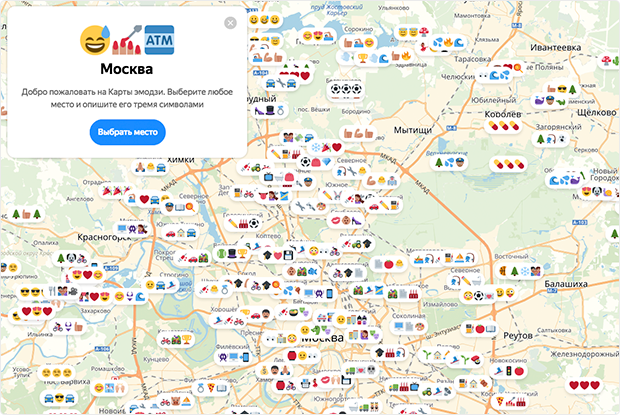Open the fuel pump, tomato, book marker
Viewport: 620px width, 415px height.
pyautogui.click(x=480, y=328)
